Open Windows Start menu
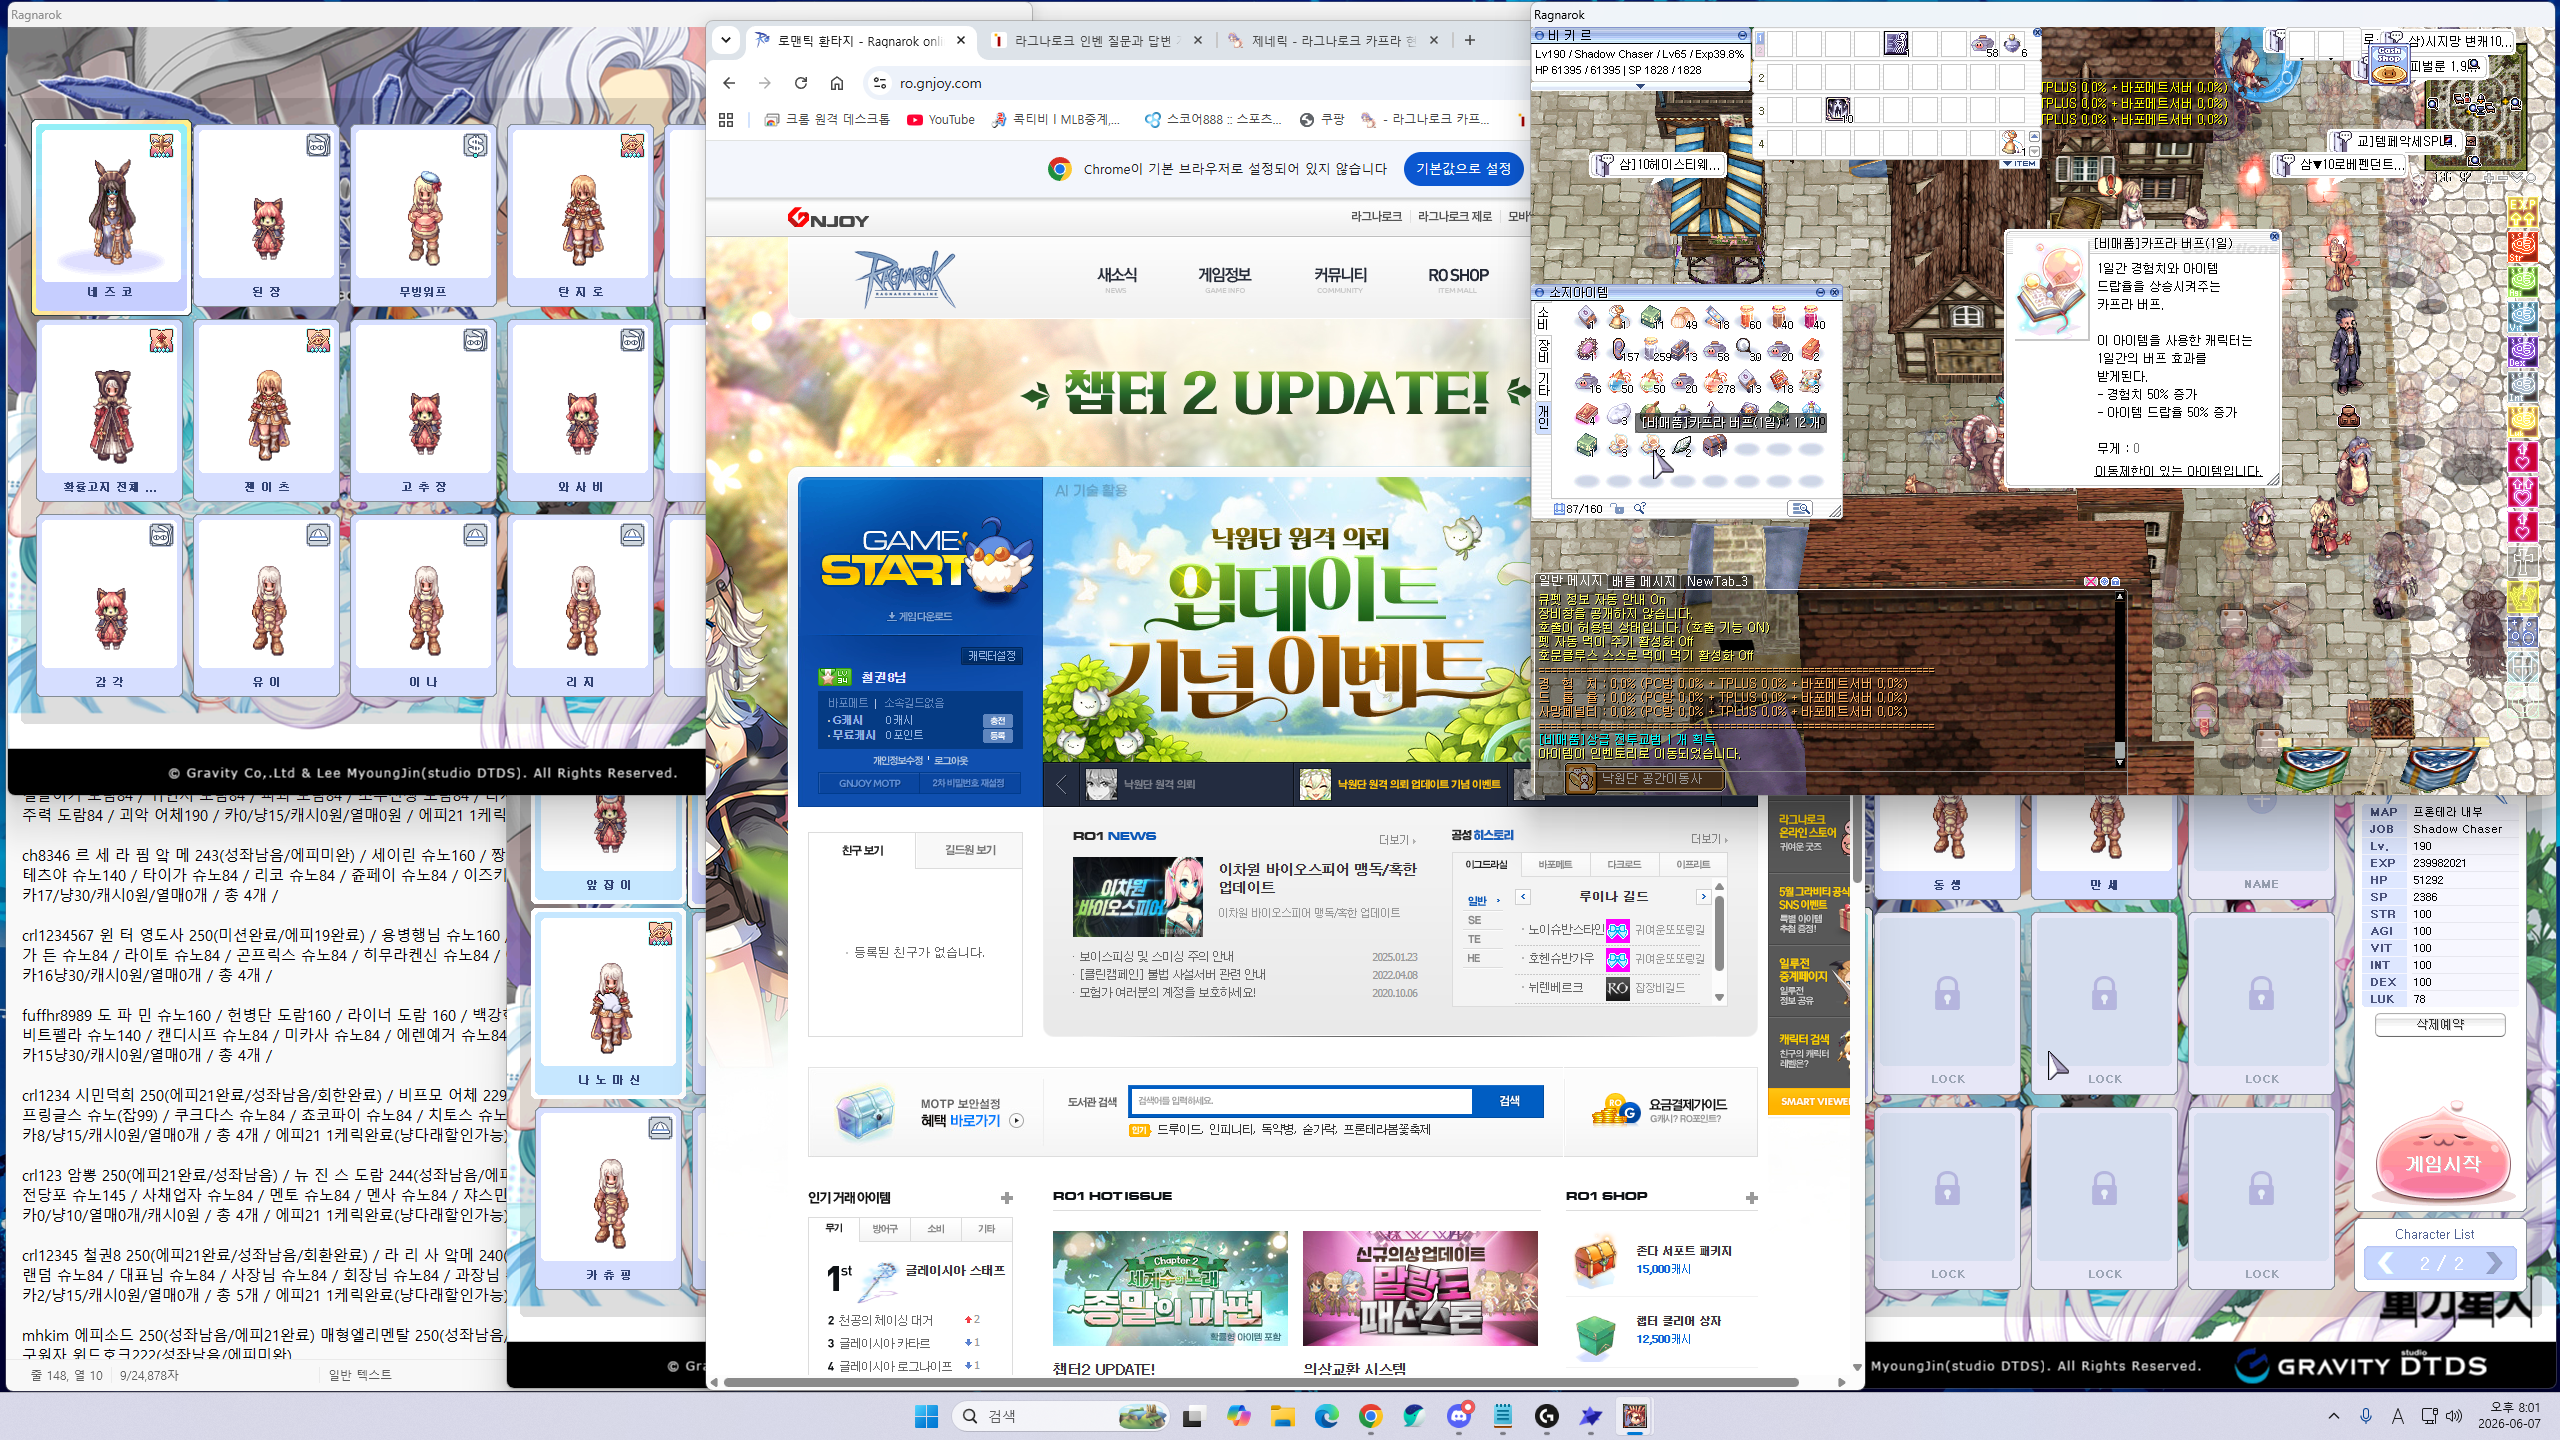This screenshot has width=2560, height=1440. coord(926,1416)
